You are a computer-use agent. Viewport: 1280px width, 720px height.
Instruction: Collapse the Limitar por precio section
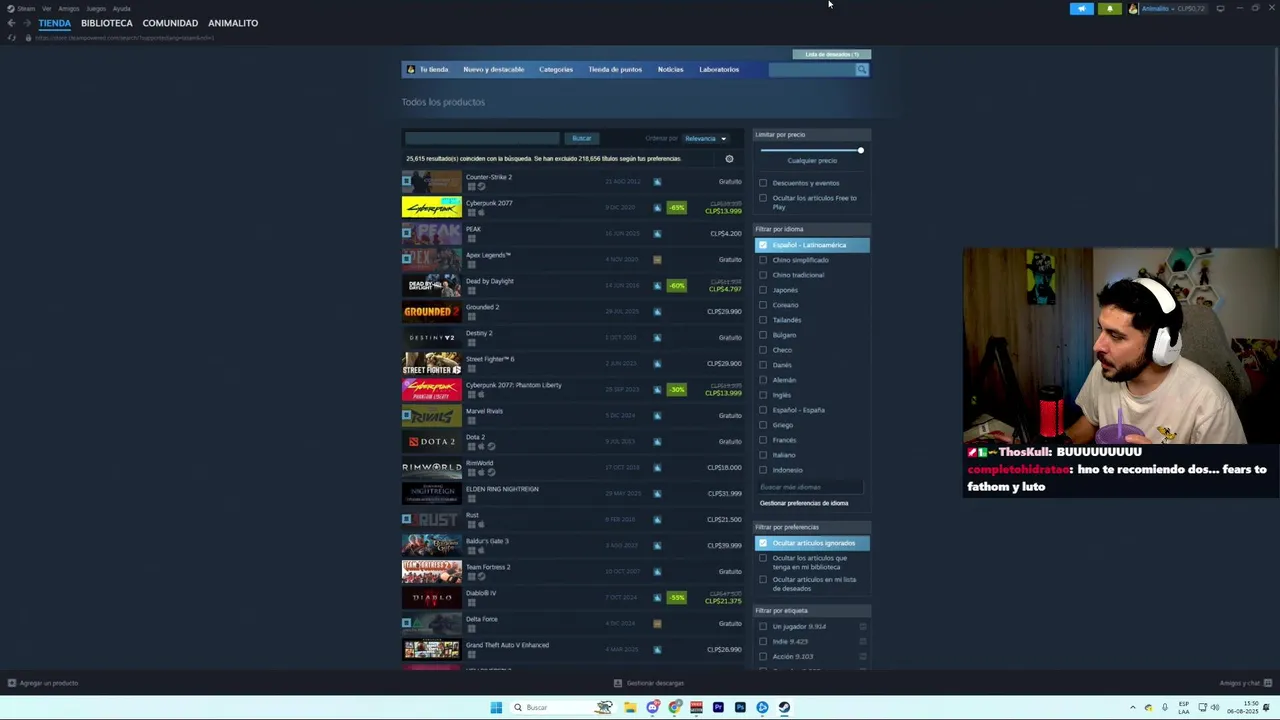click(x=811, y=135)
